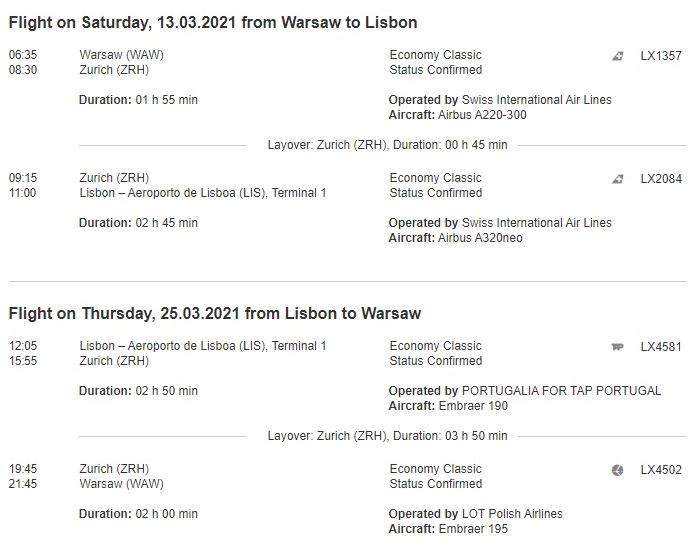Click the Swiss airline logo beside LX1357

(618, 56)
